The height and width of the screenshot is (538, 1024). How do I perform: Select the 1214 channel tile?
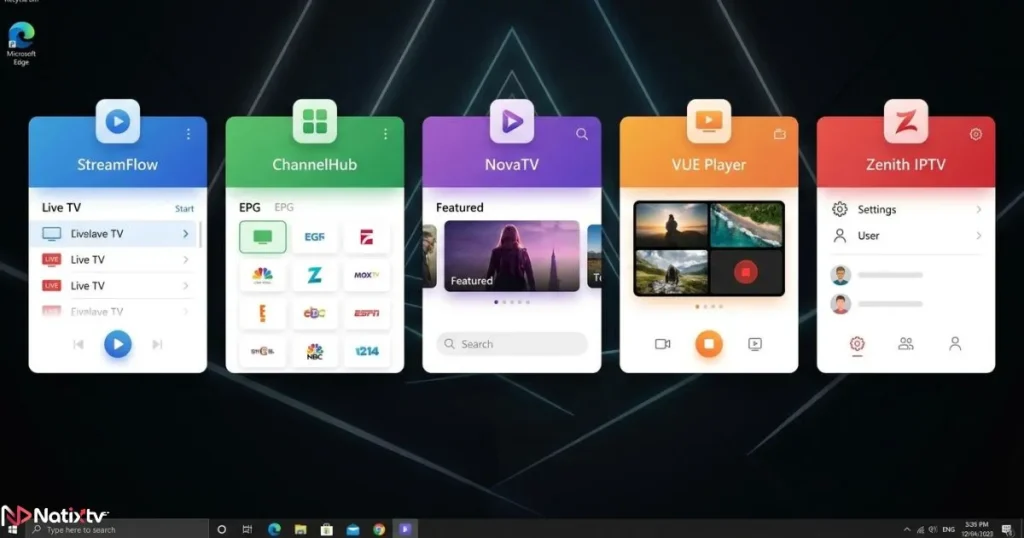[366, 351]
